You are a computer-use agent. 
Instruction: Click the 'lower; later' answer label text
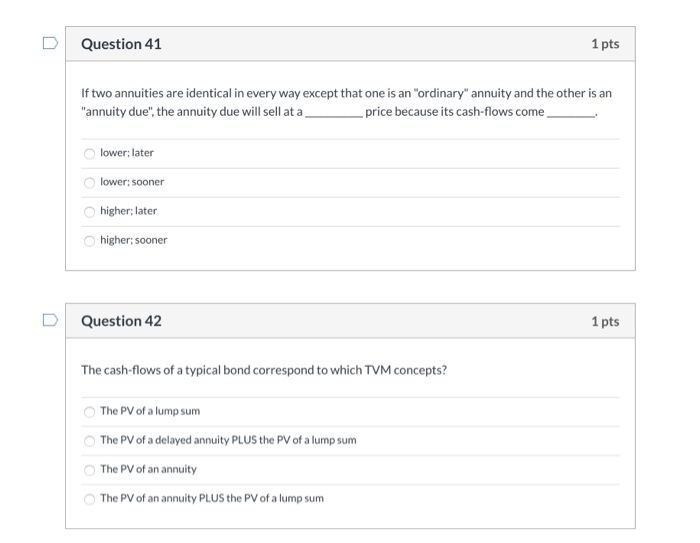tap(127, 153)
